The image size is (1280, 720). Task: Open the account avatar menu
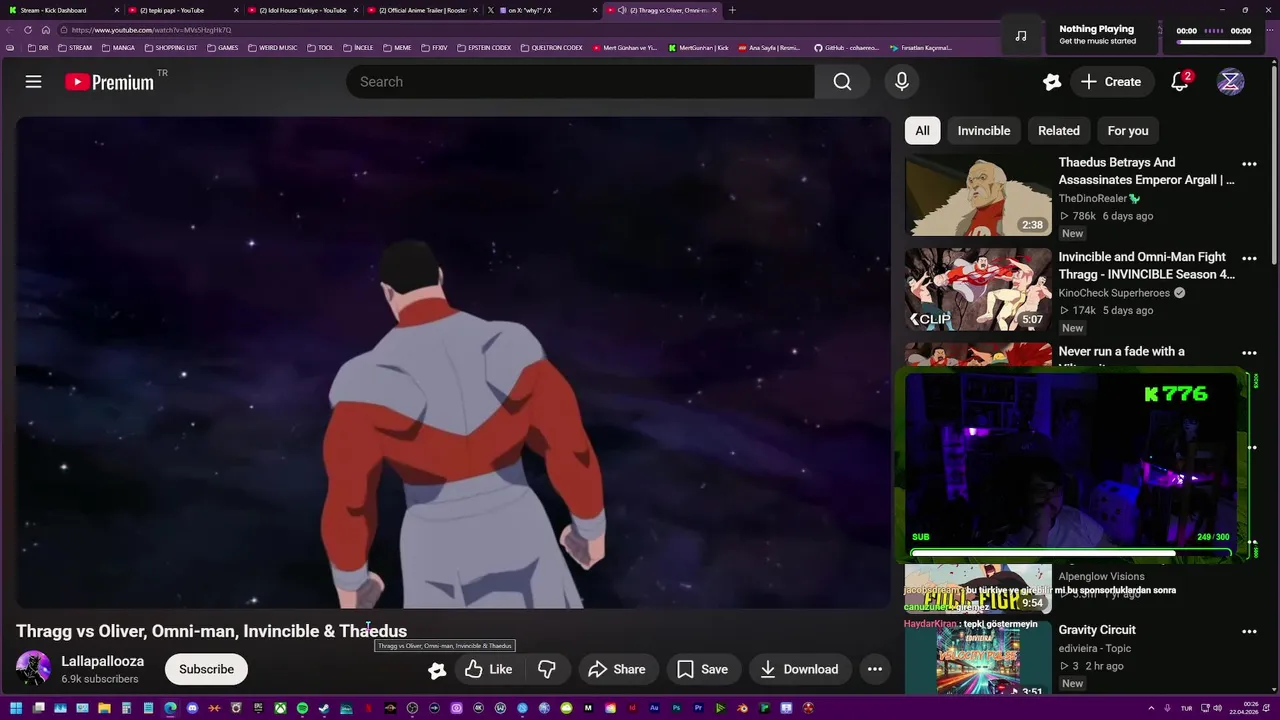[x=1230, y=82]
